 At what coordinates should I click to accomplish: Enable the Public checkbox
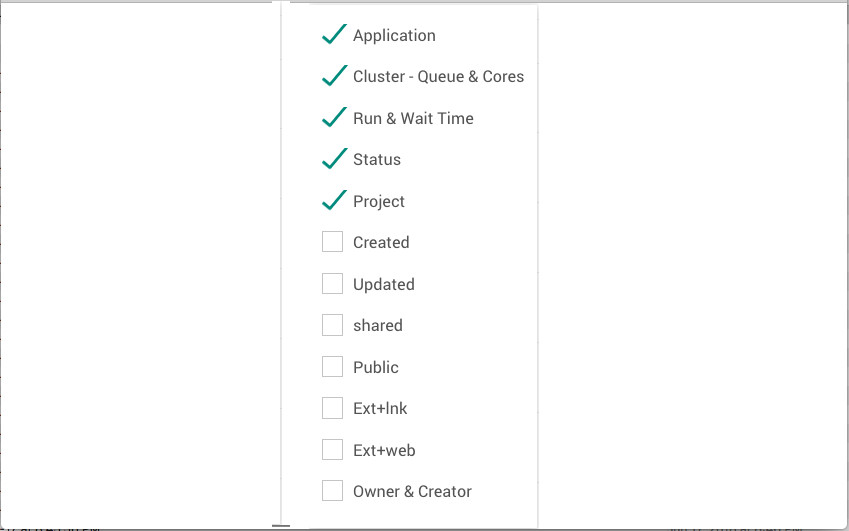(x=333, y=367)
